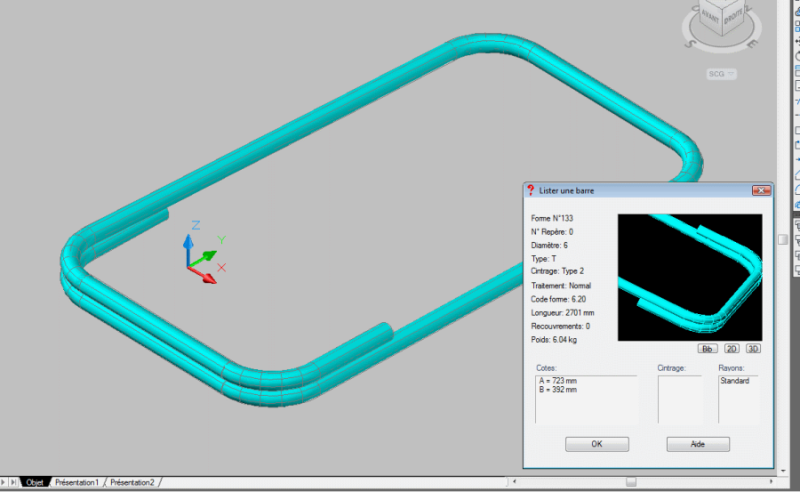Select the Standard entry in Rayons list
This screenshot has width=800, height=492.
pos(735,381)
